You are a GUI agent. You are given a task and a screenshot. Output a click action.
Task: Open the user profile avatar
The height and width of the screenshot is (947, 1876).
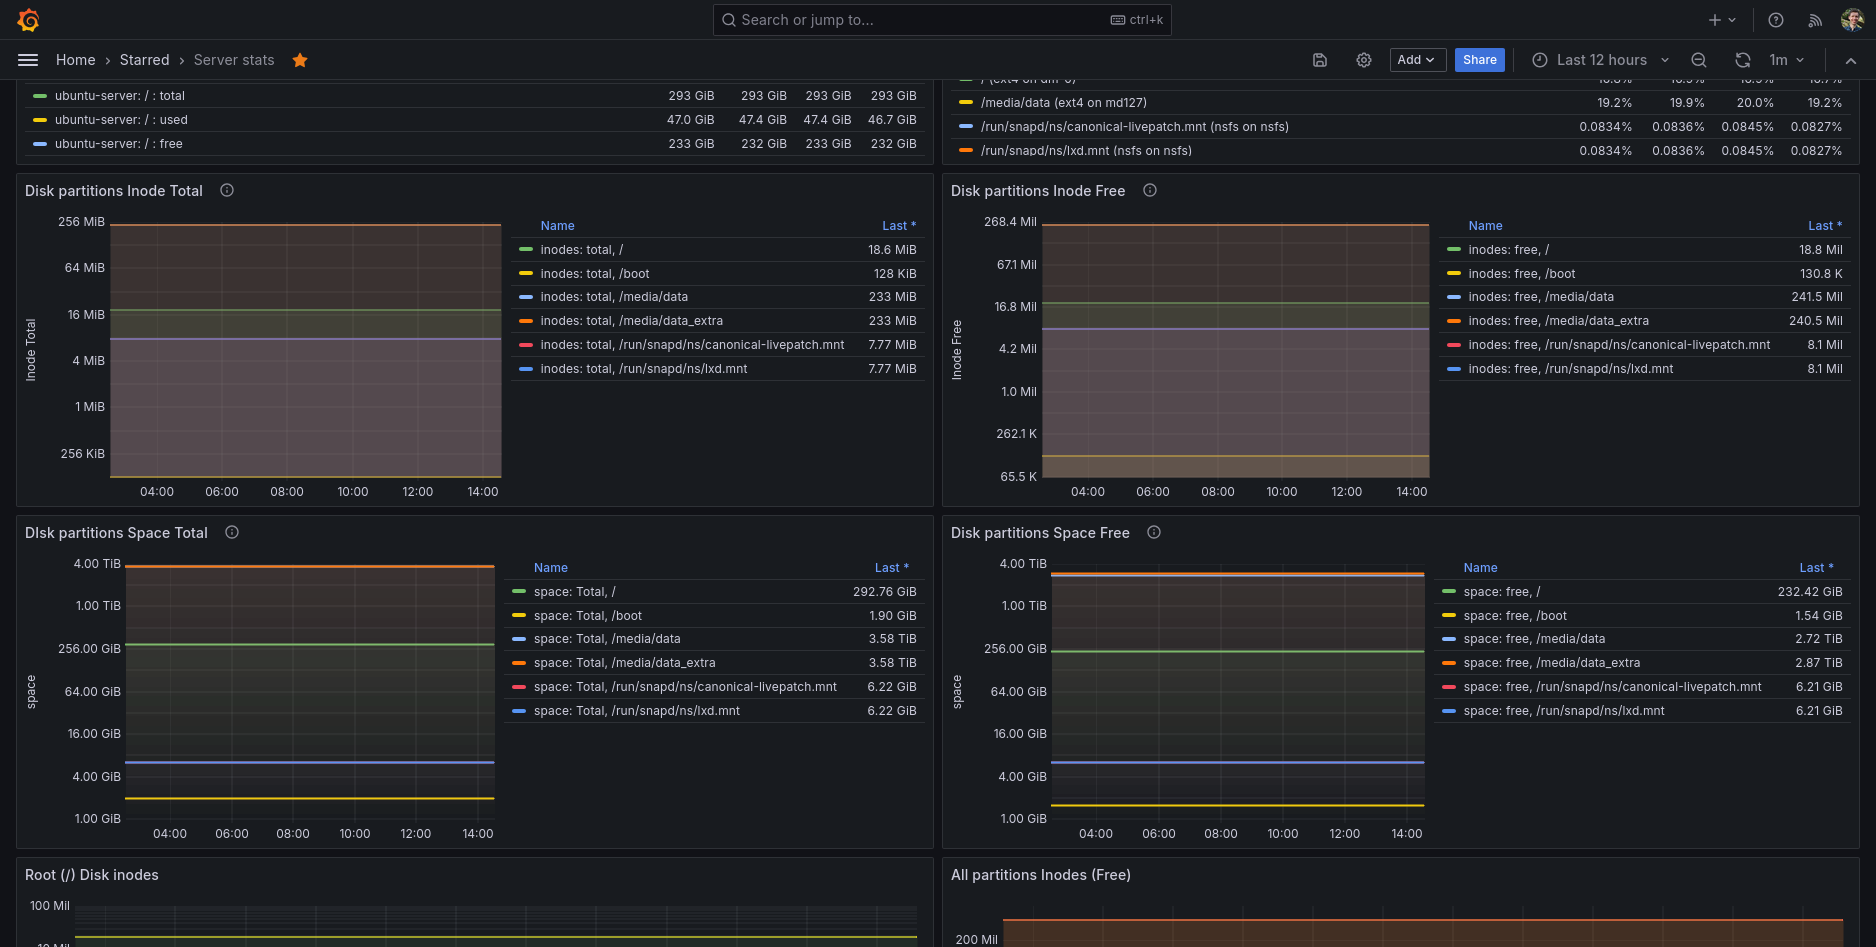[x=1852, y=20]
